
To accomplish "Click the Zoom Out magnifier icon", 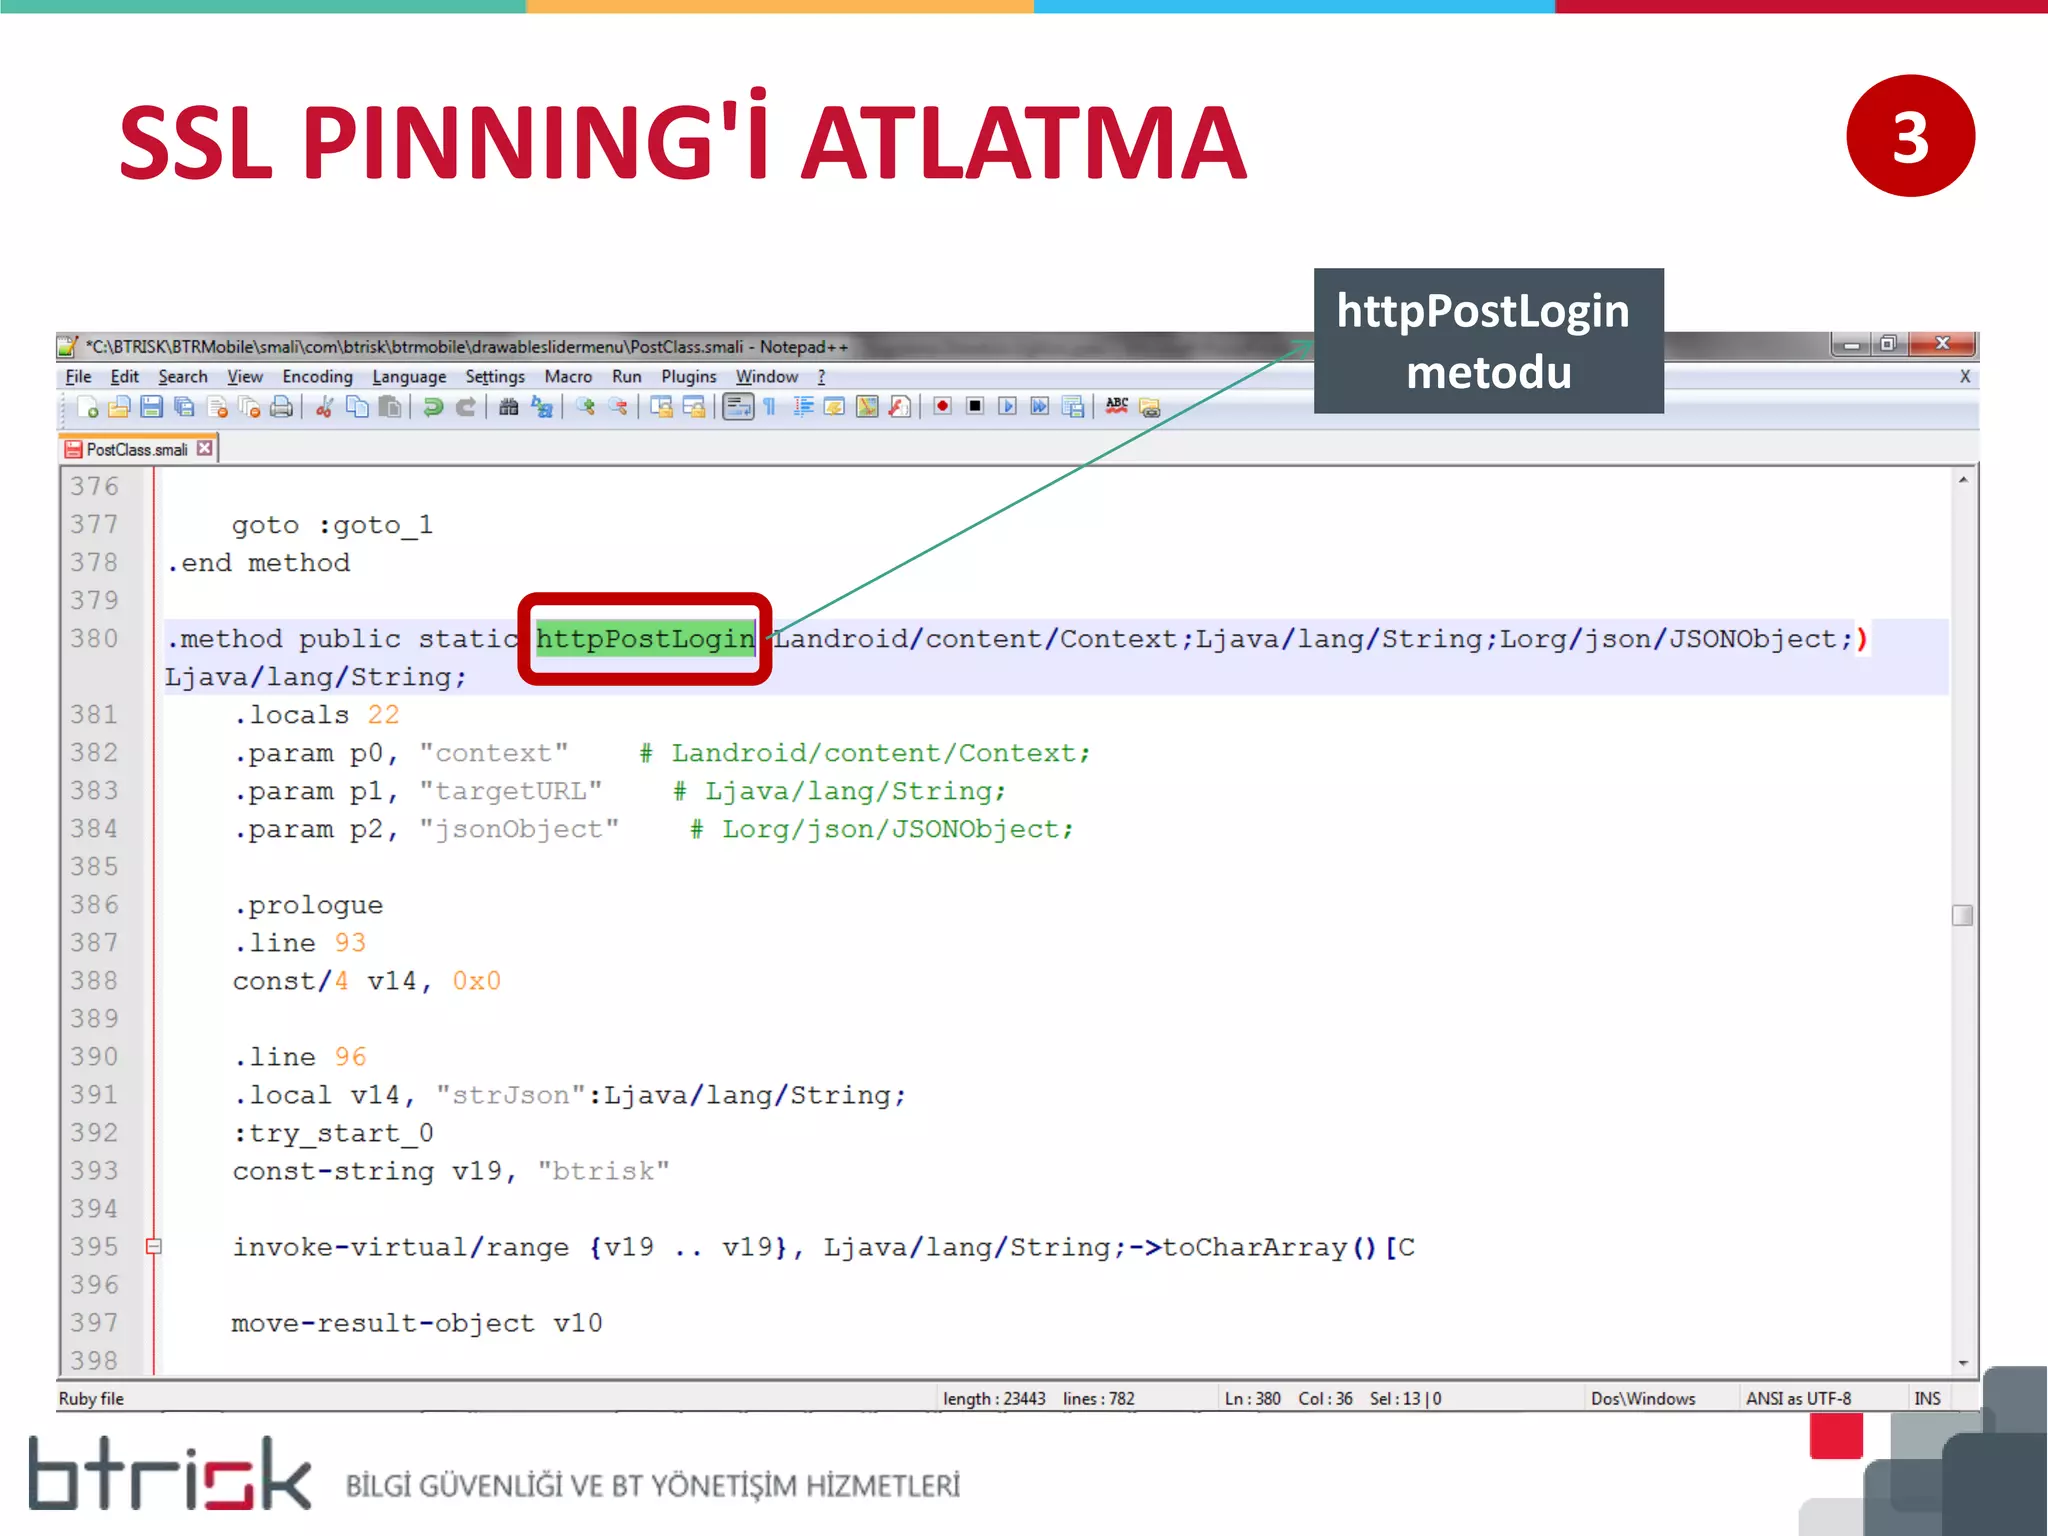I will click(619, 407).
